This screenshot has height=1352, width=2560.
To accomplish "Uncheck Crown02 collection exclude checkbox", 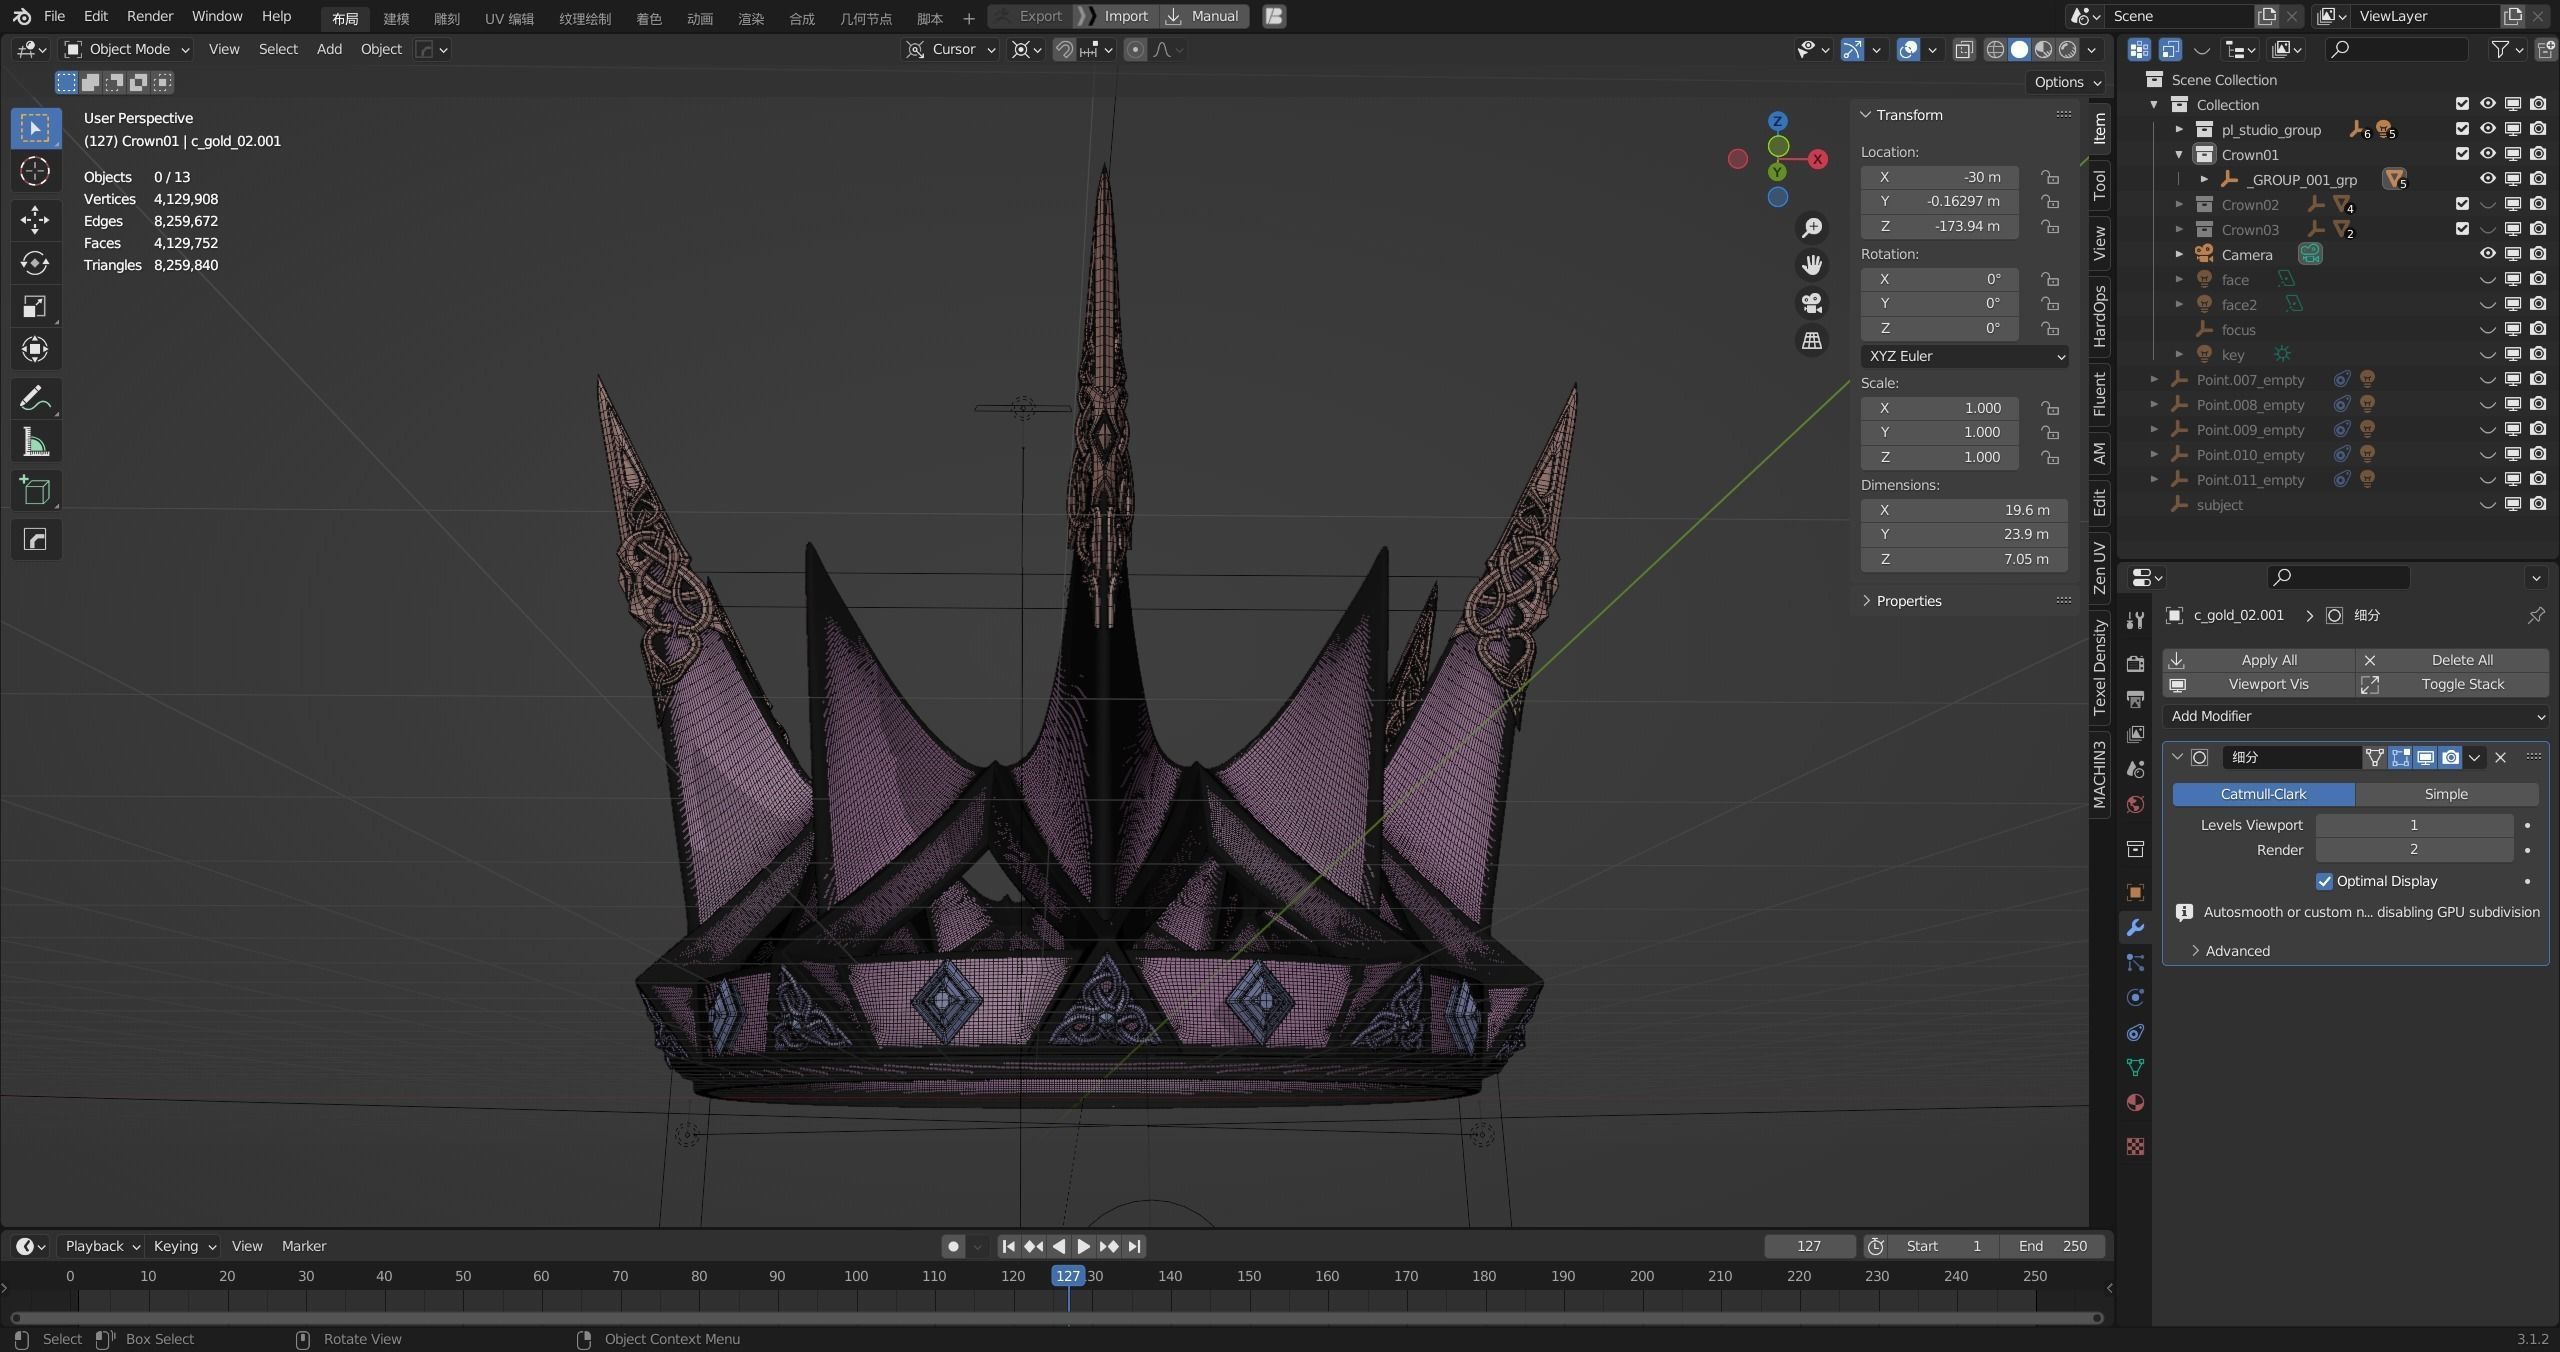I will pos(2462,204).
